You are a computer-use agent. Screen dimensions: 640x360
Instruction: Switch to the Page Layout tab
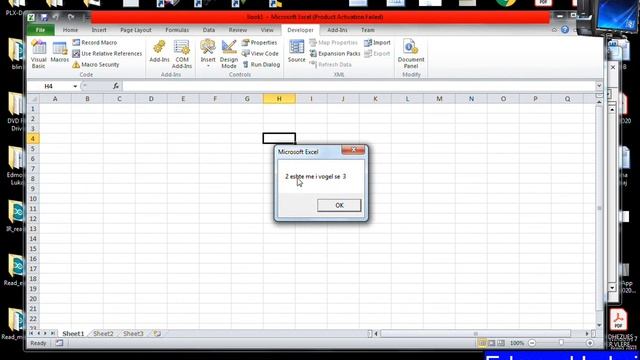[x=136, y=30]
